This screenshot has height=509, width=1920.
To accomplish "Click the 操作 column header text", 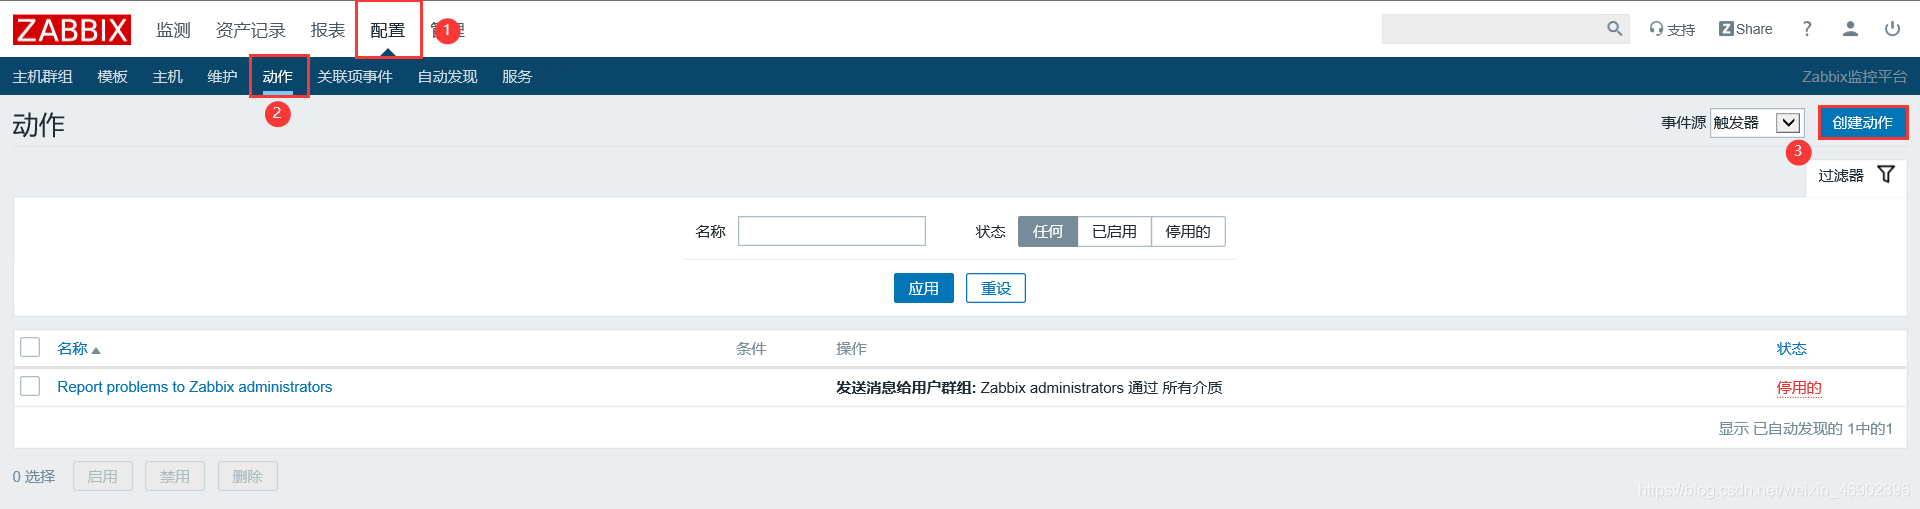I will pyautogui.click(x=851, y=348).
